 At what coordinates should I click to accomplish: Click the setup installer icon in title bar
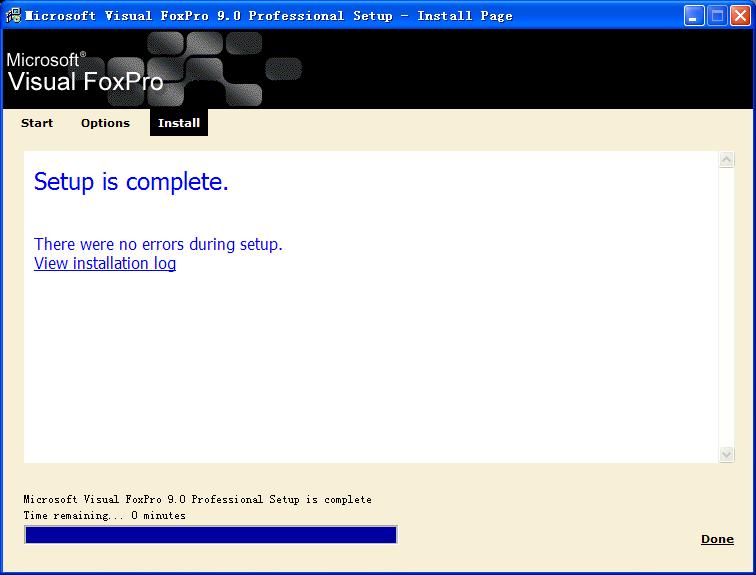14,16
